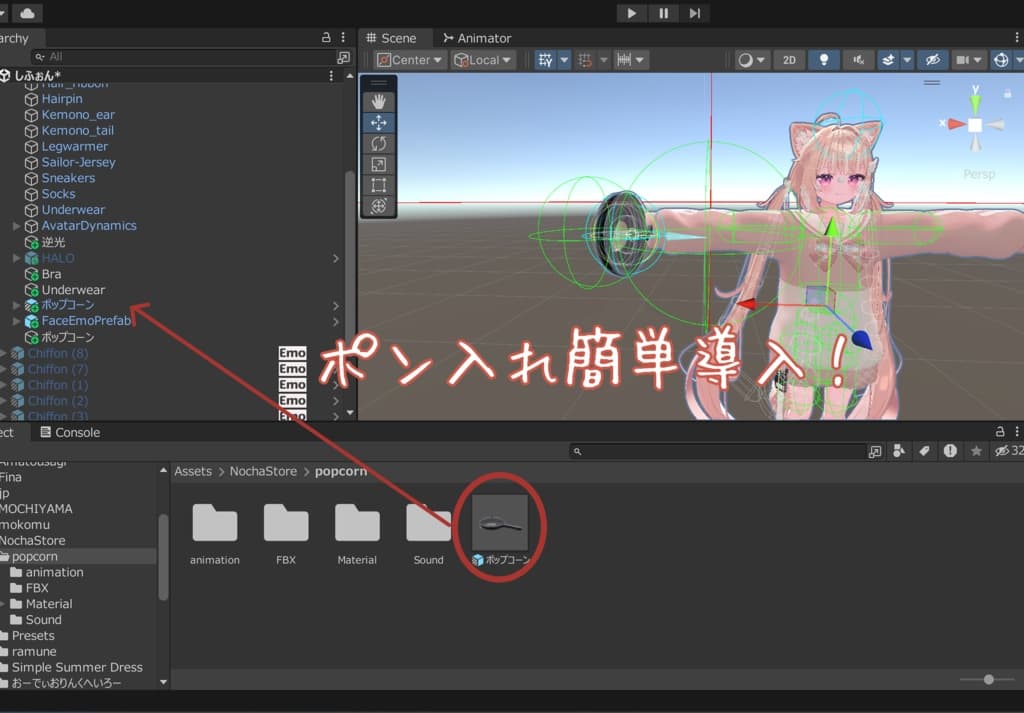The image size is (1024, 713).
Task: Select the Rect transform tool
Action: 377,185
